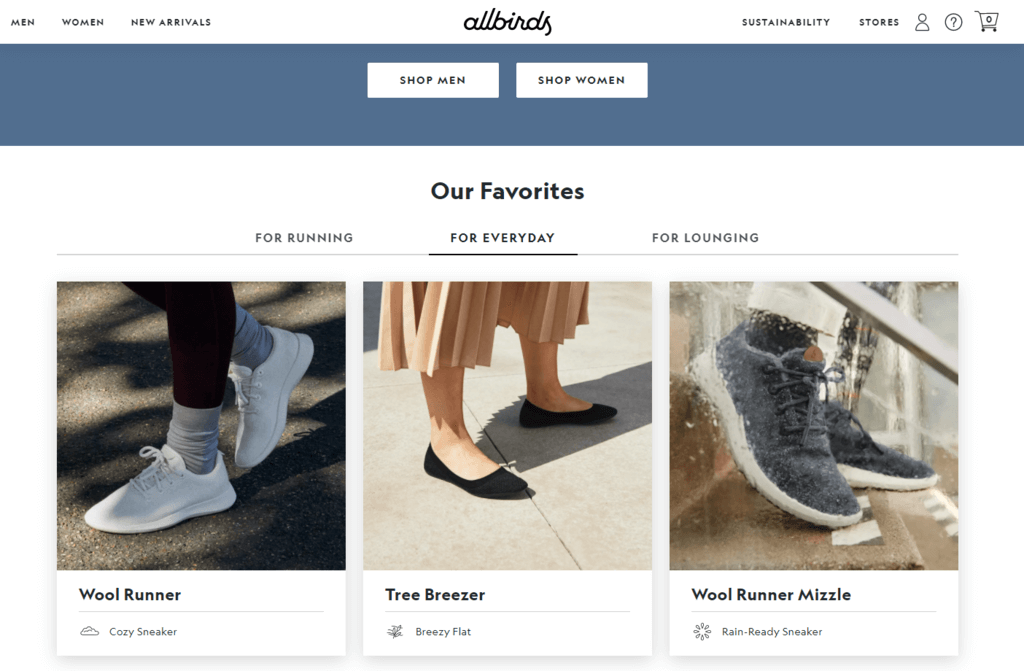Click the help question mark icon

click(x=953, y=21)
